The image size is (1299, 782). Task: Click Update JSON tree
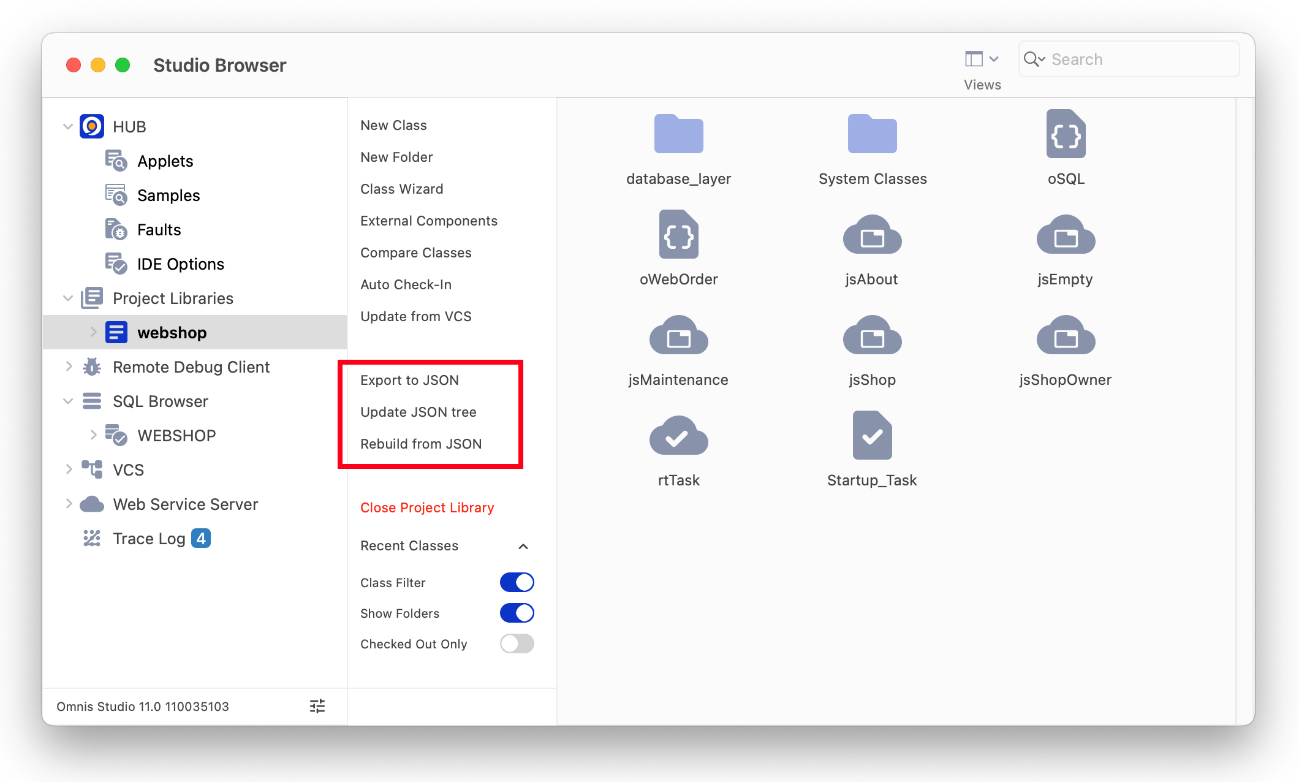(x=418, y=412)
